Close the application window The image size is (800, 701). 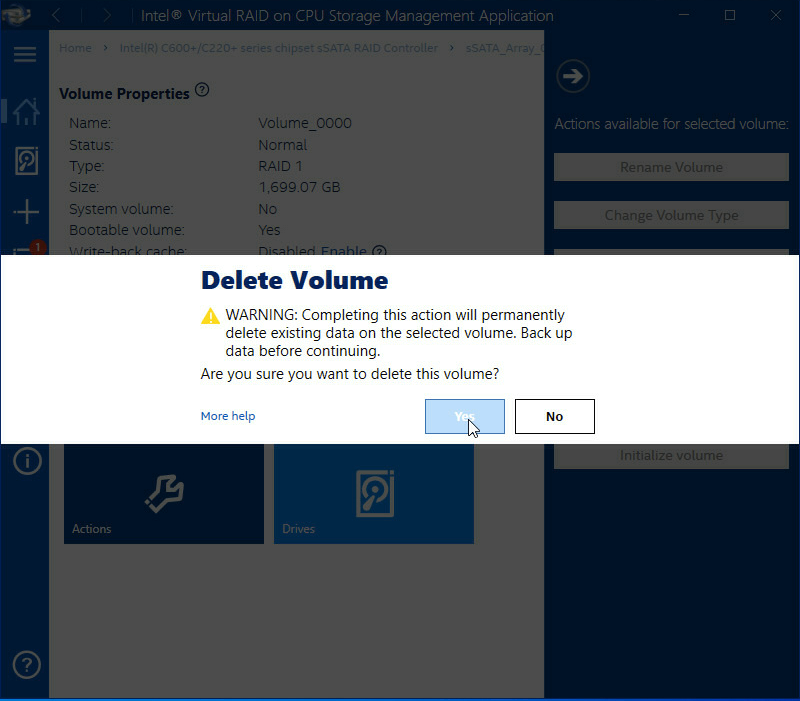point(776,15)
